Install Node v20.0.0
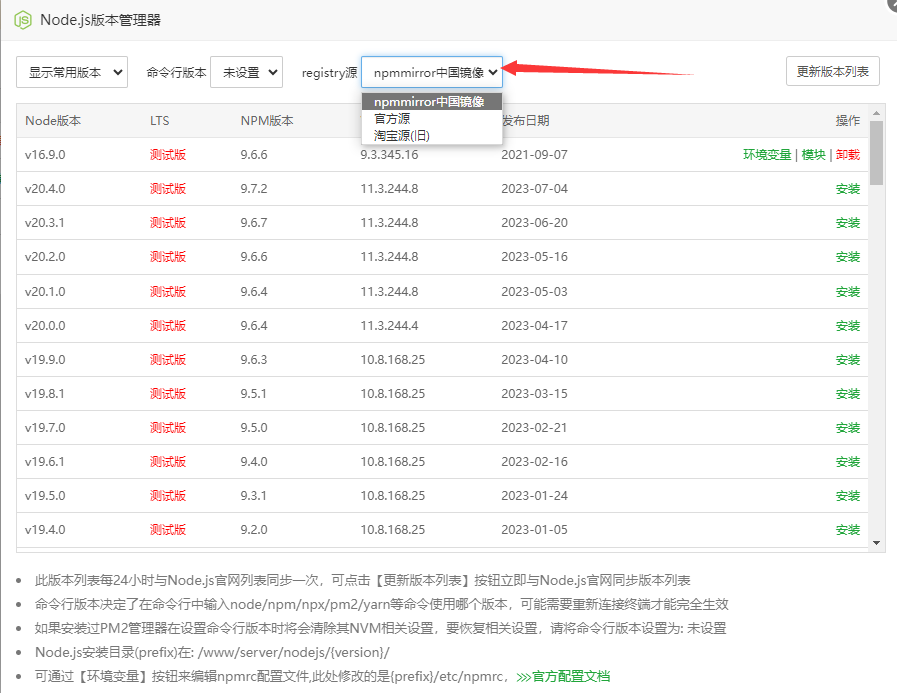 [848, 326]
